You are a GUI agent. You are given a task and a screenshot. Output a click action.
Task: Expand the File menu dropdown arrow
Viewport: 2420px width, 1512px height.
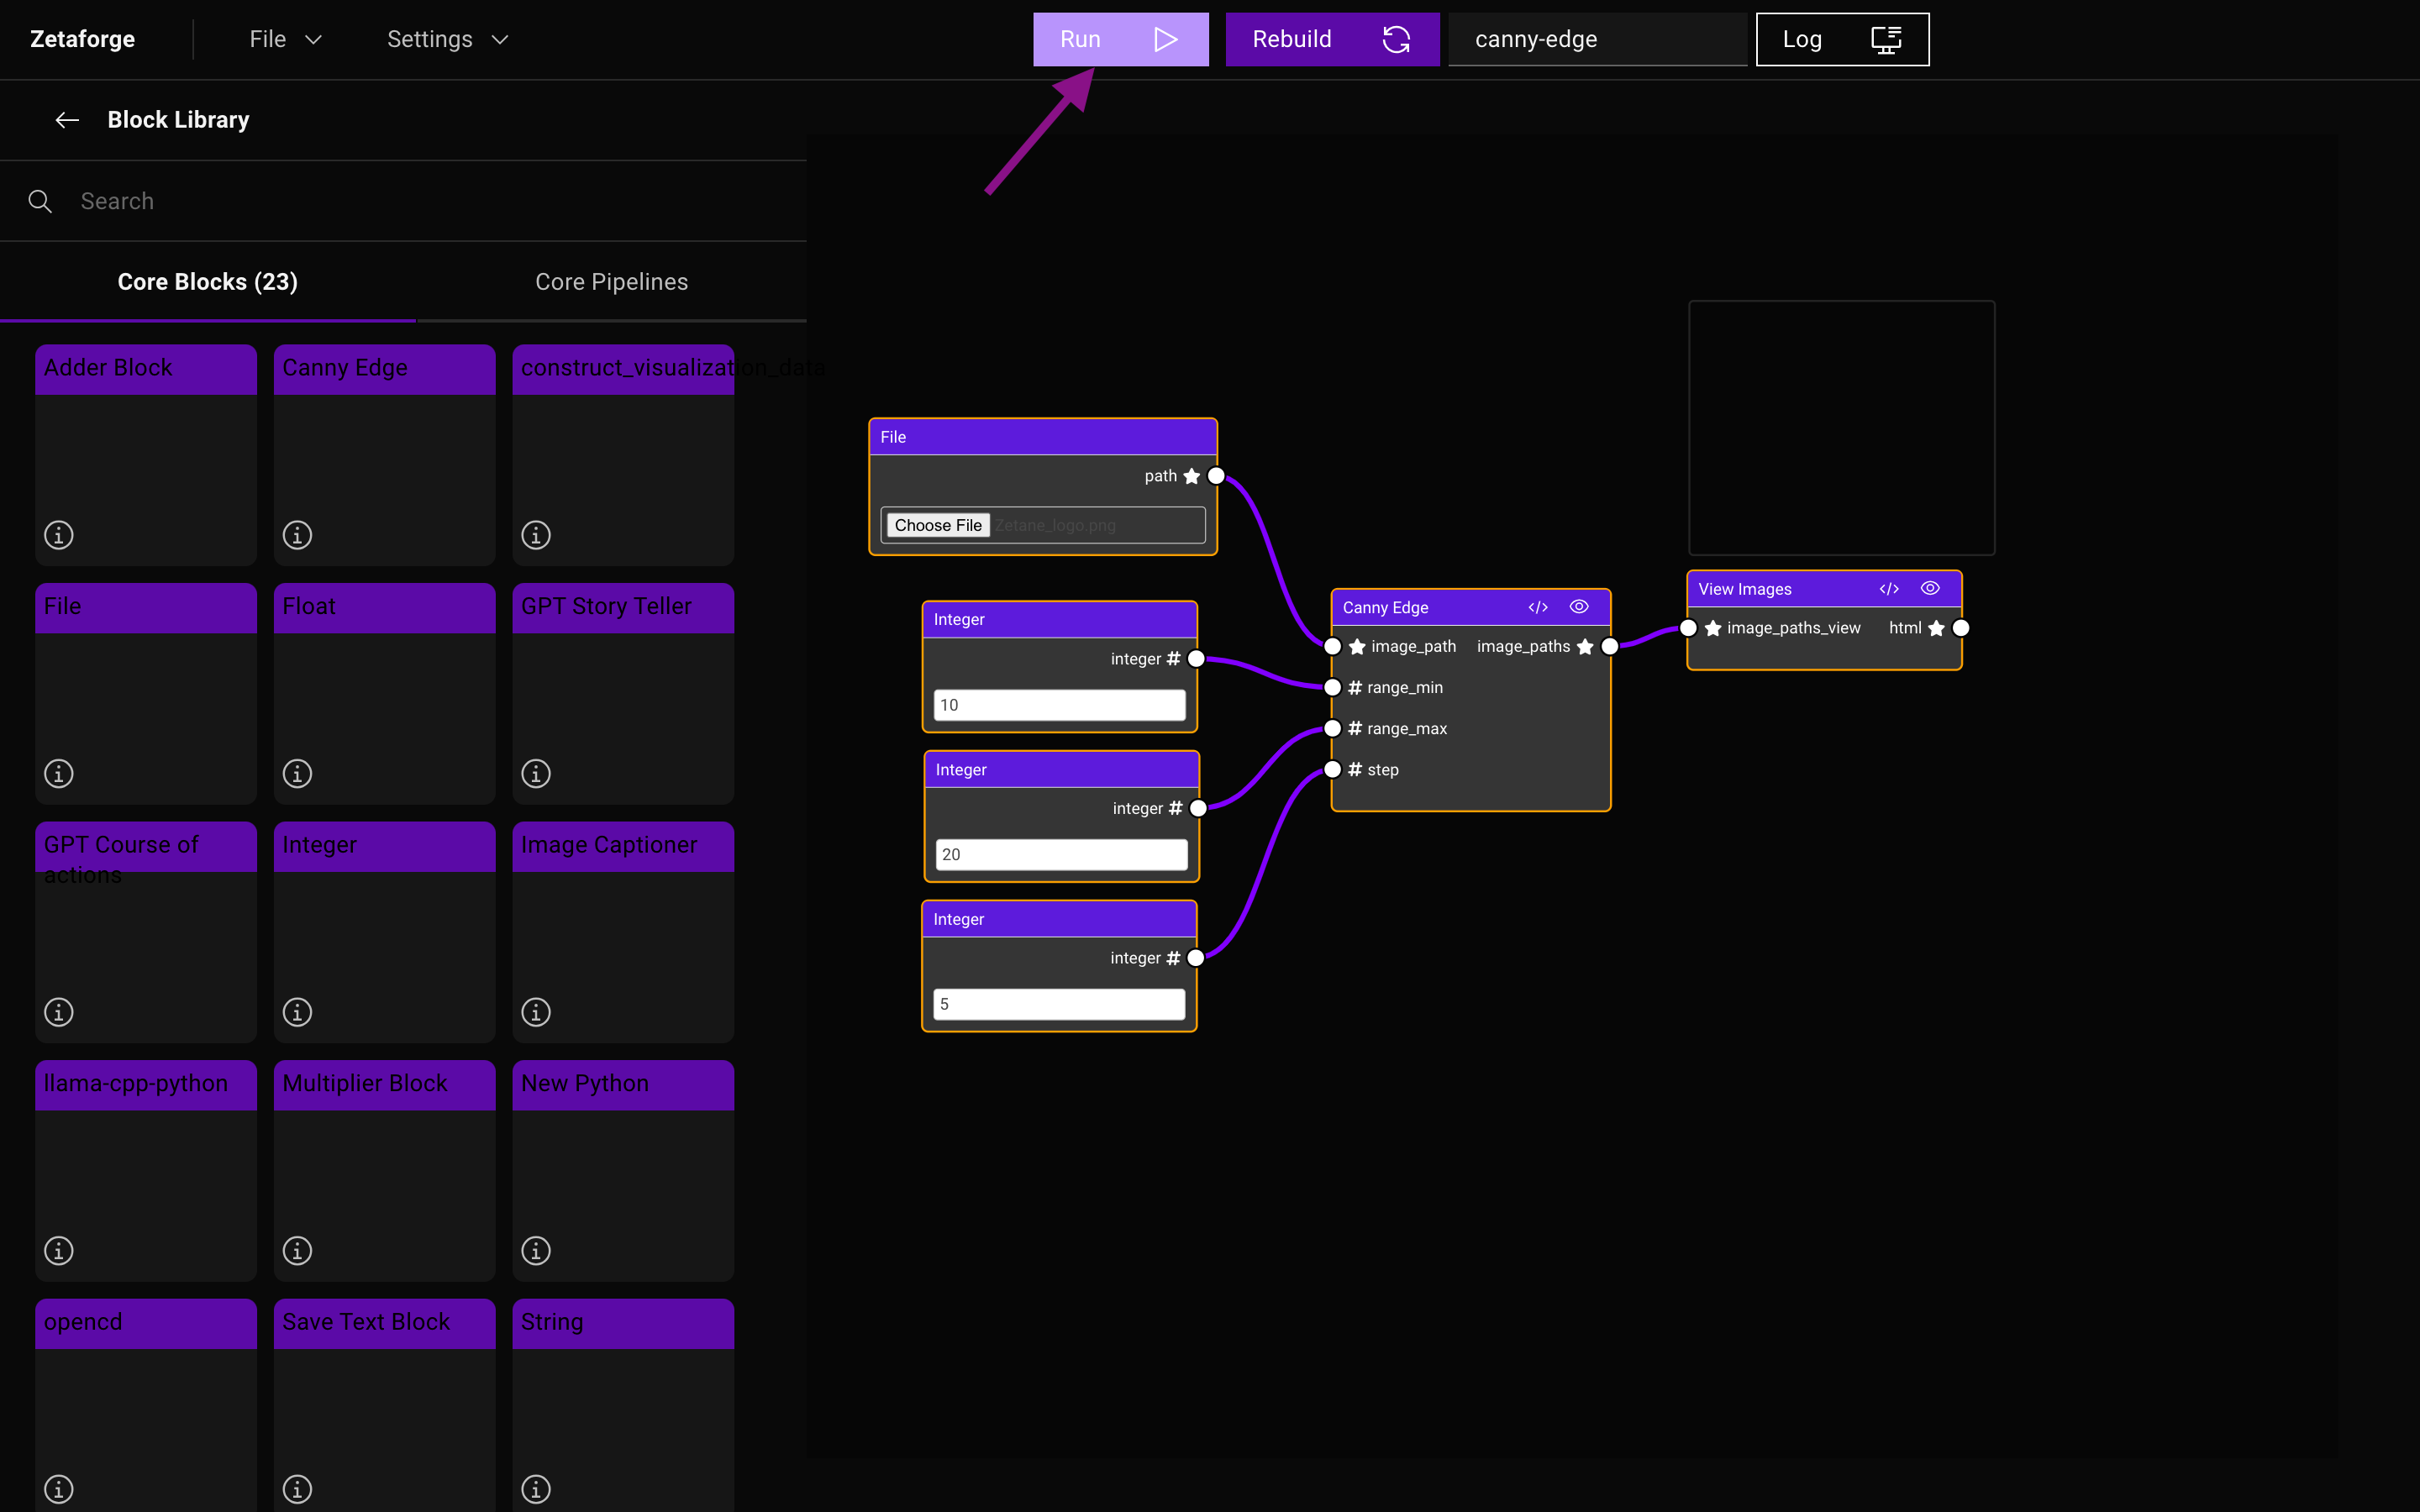(312, 39)
